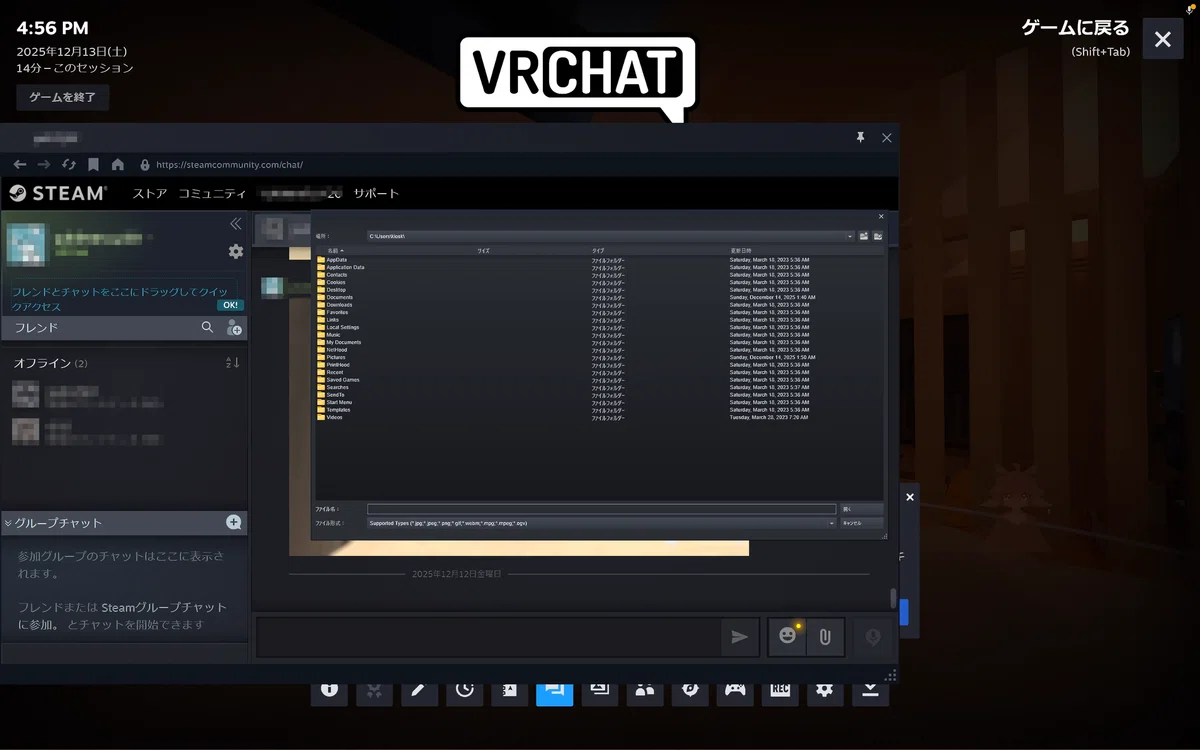Click the chat history scrollbar thumb
Screen dimensions: 1200x750
893,598
